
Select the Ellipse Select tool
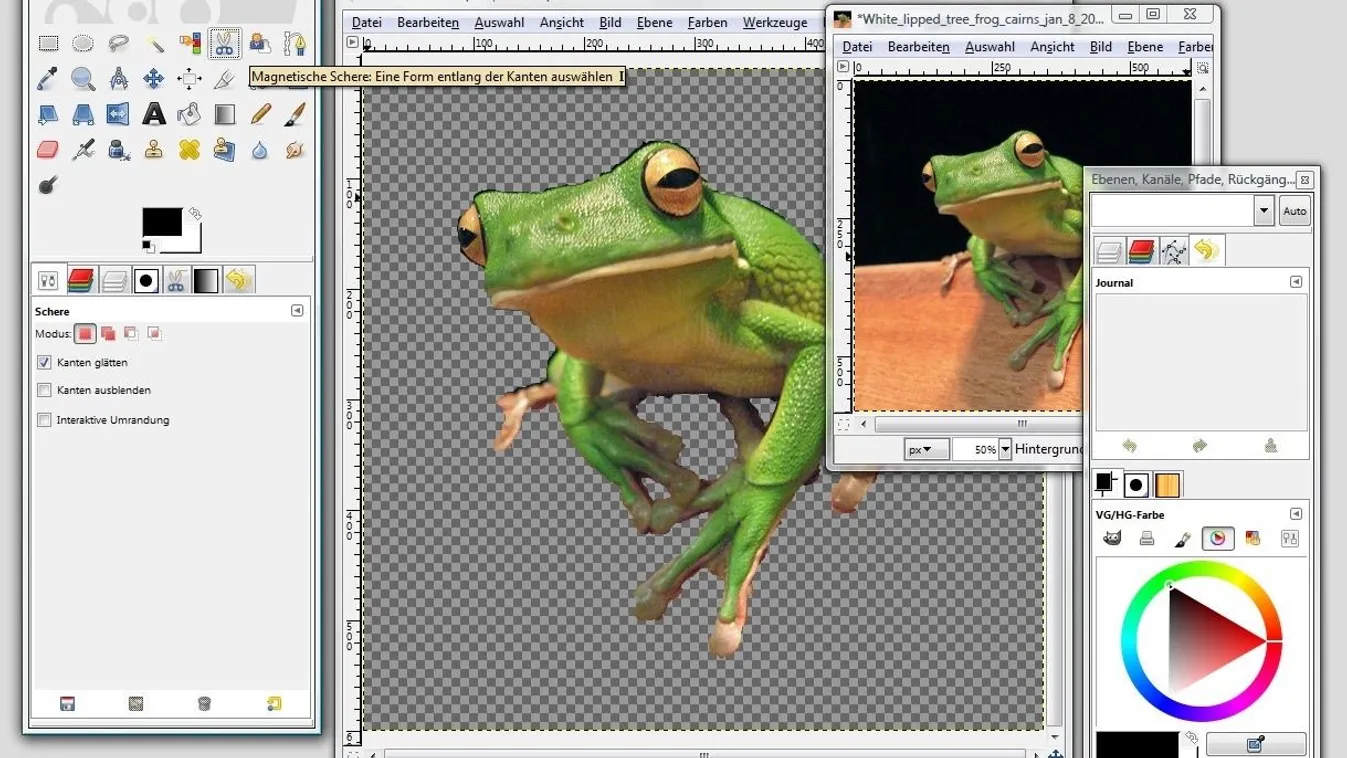(x=83, y=44)
